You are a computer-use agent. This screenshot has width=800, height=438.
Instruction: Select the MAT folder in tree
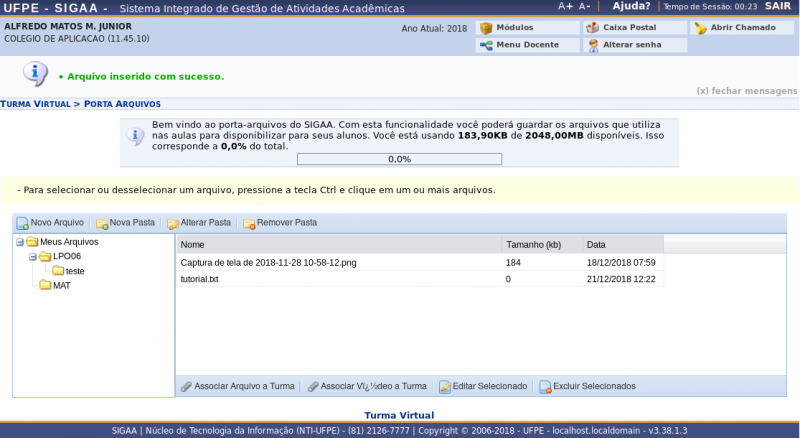click(x=61, y=285)
